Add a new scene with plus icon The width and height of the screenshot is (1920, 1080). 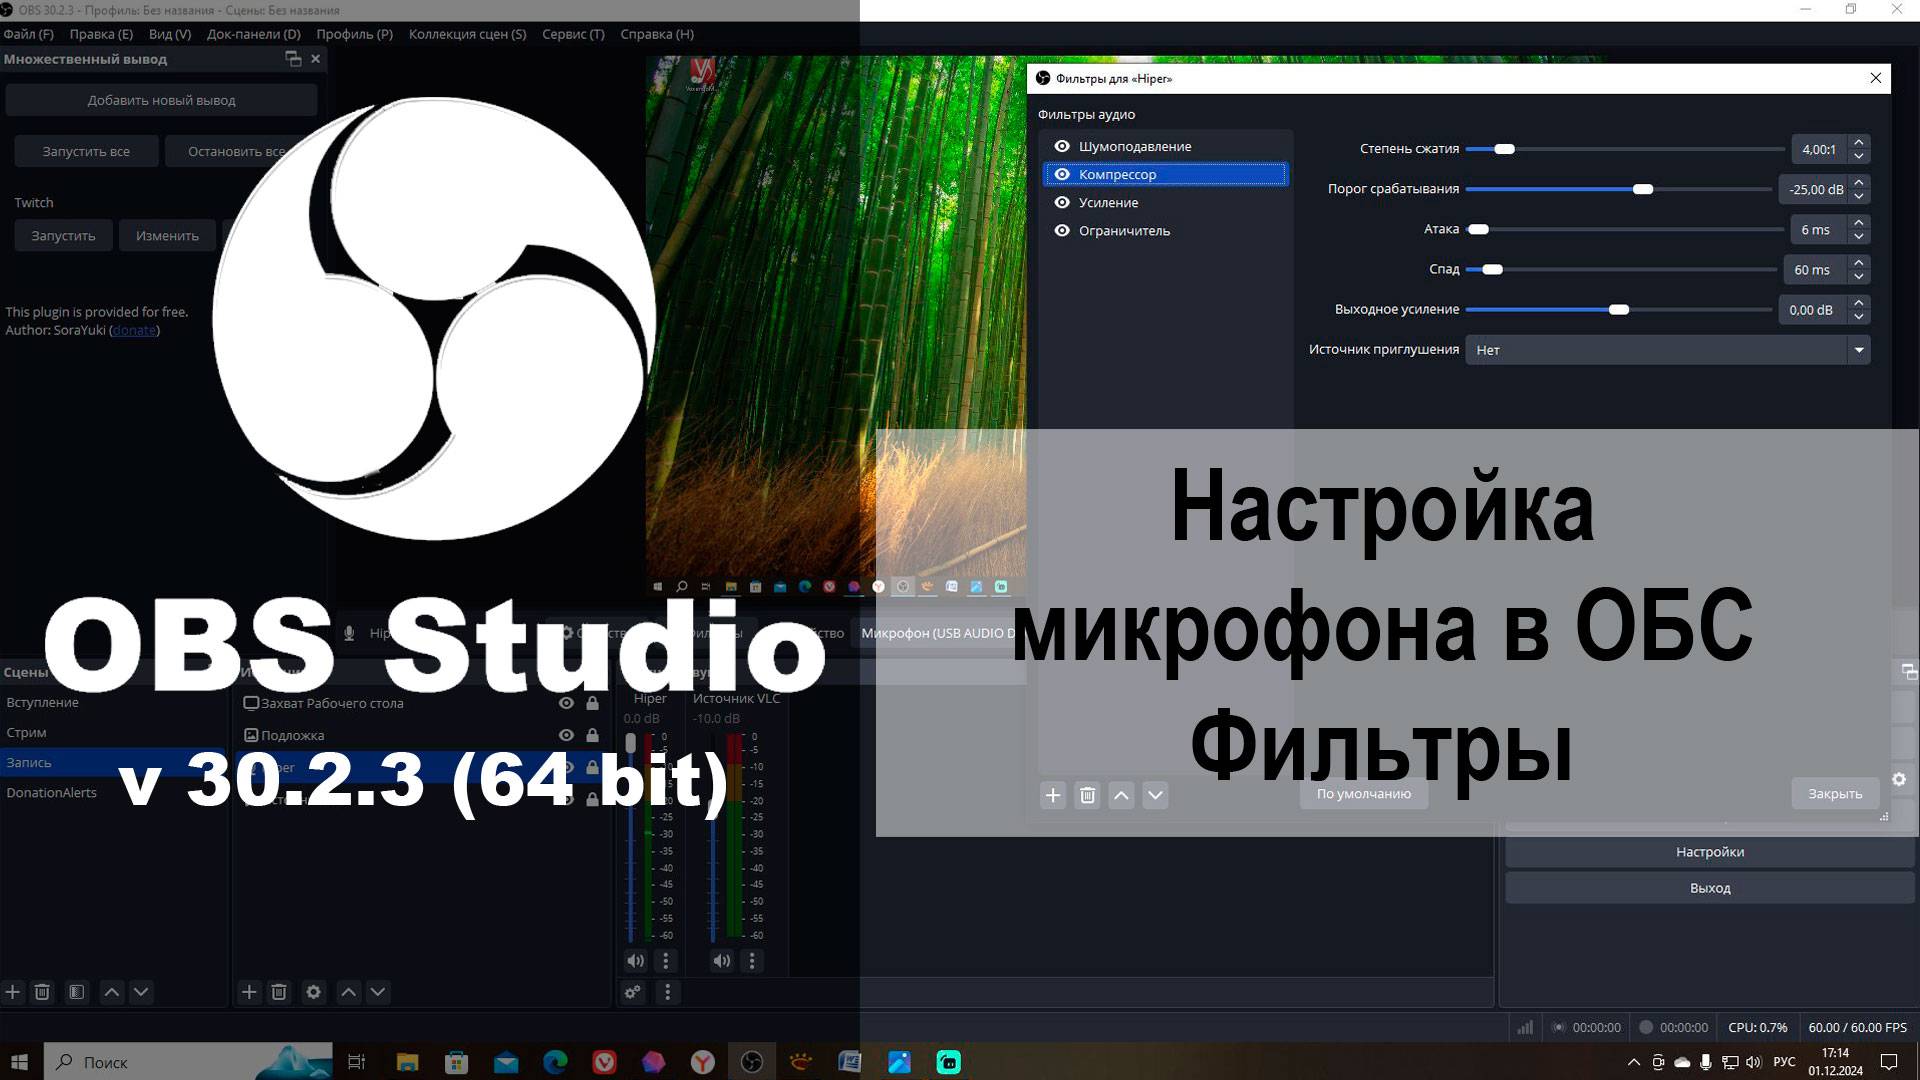(x=13, y=992)
